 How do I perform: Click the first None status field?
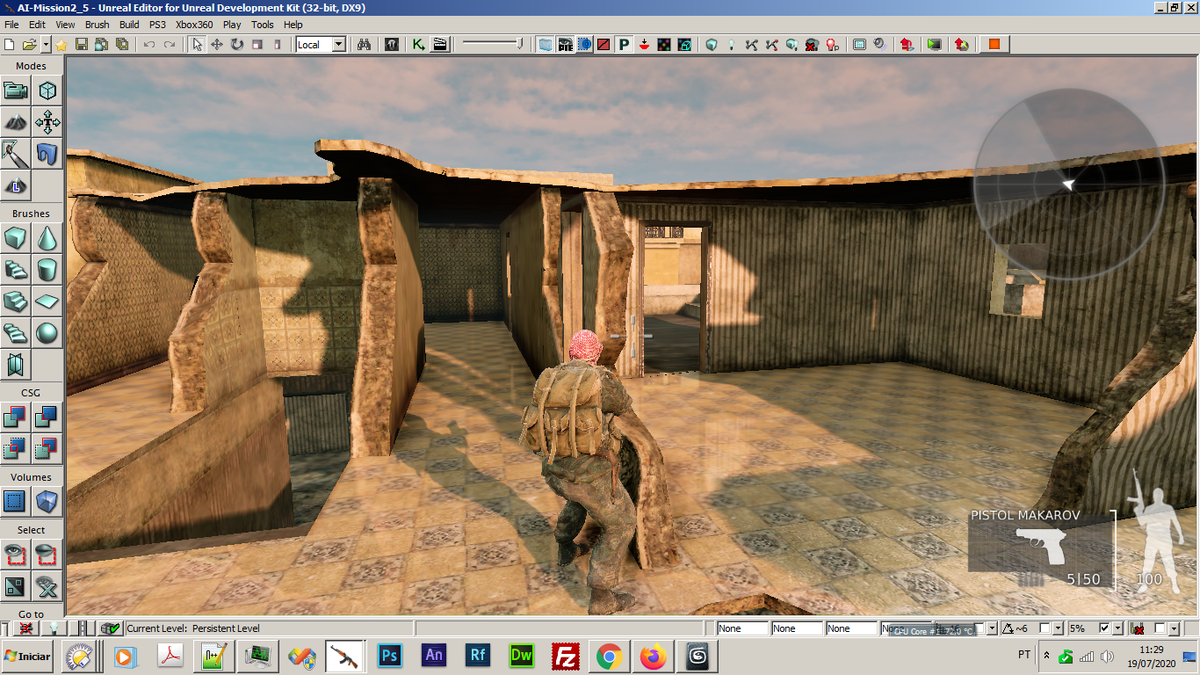point(743,628)
